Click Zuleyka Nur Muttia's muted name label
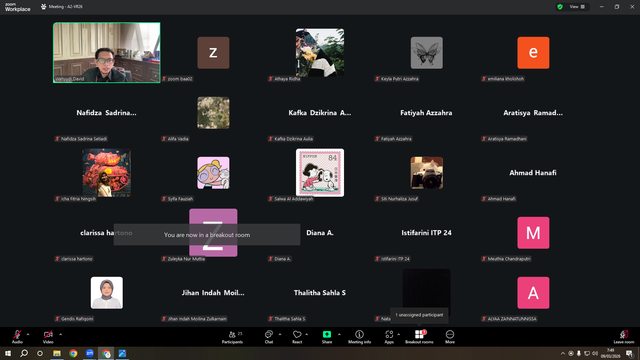 coord(183,259)
